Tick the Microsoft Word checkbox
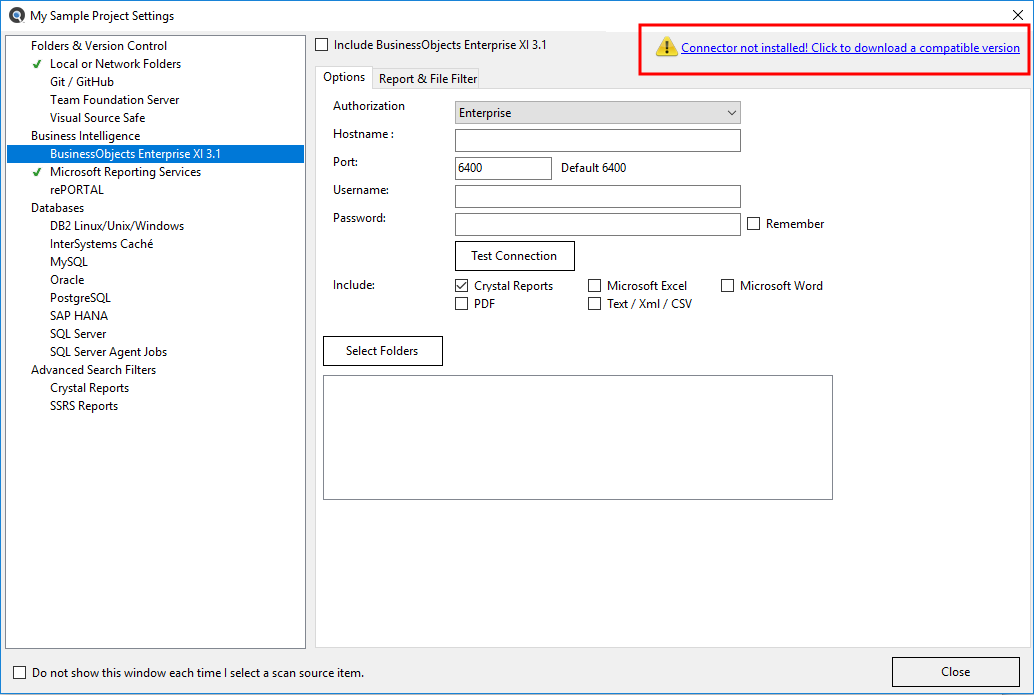This screenshot has height=695, width=1034. coord(727,286)
